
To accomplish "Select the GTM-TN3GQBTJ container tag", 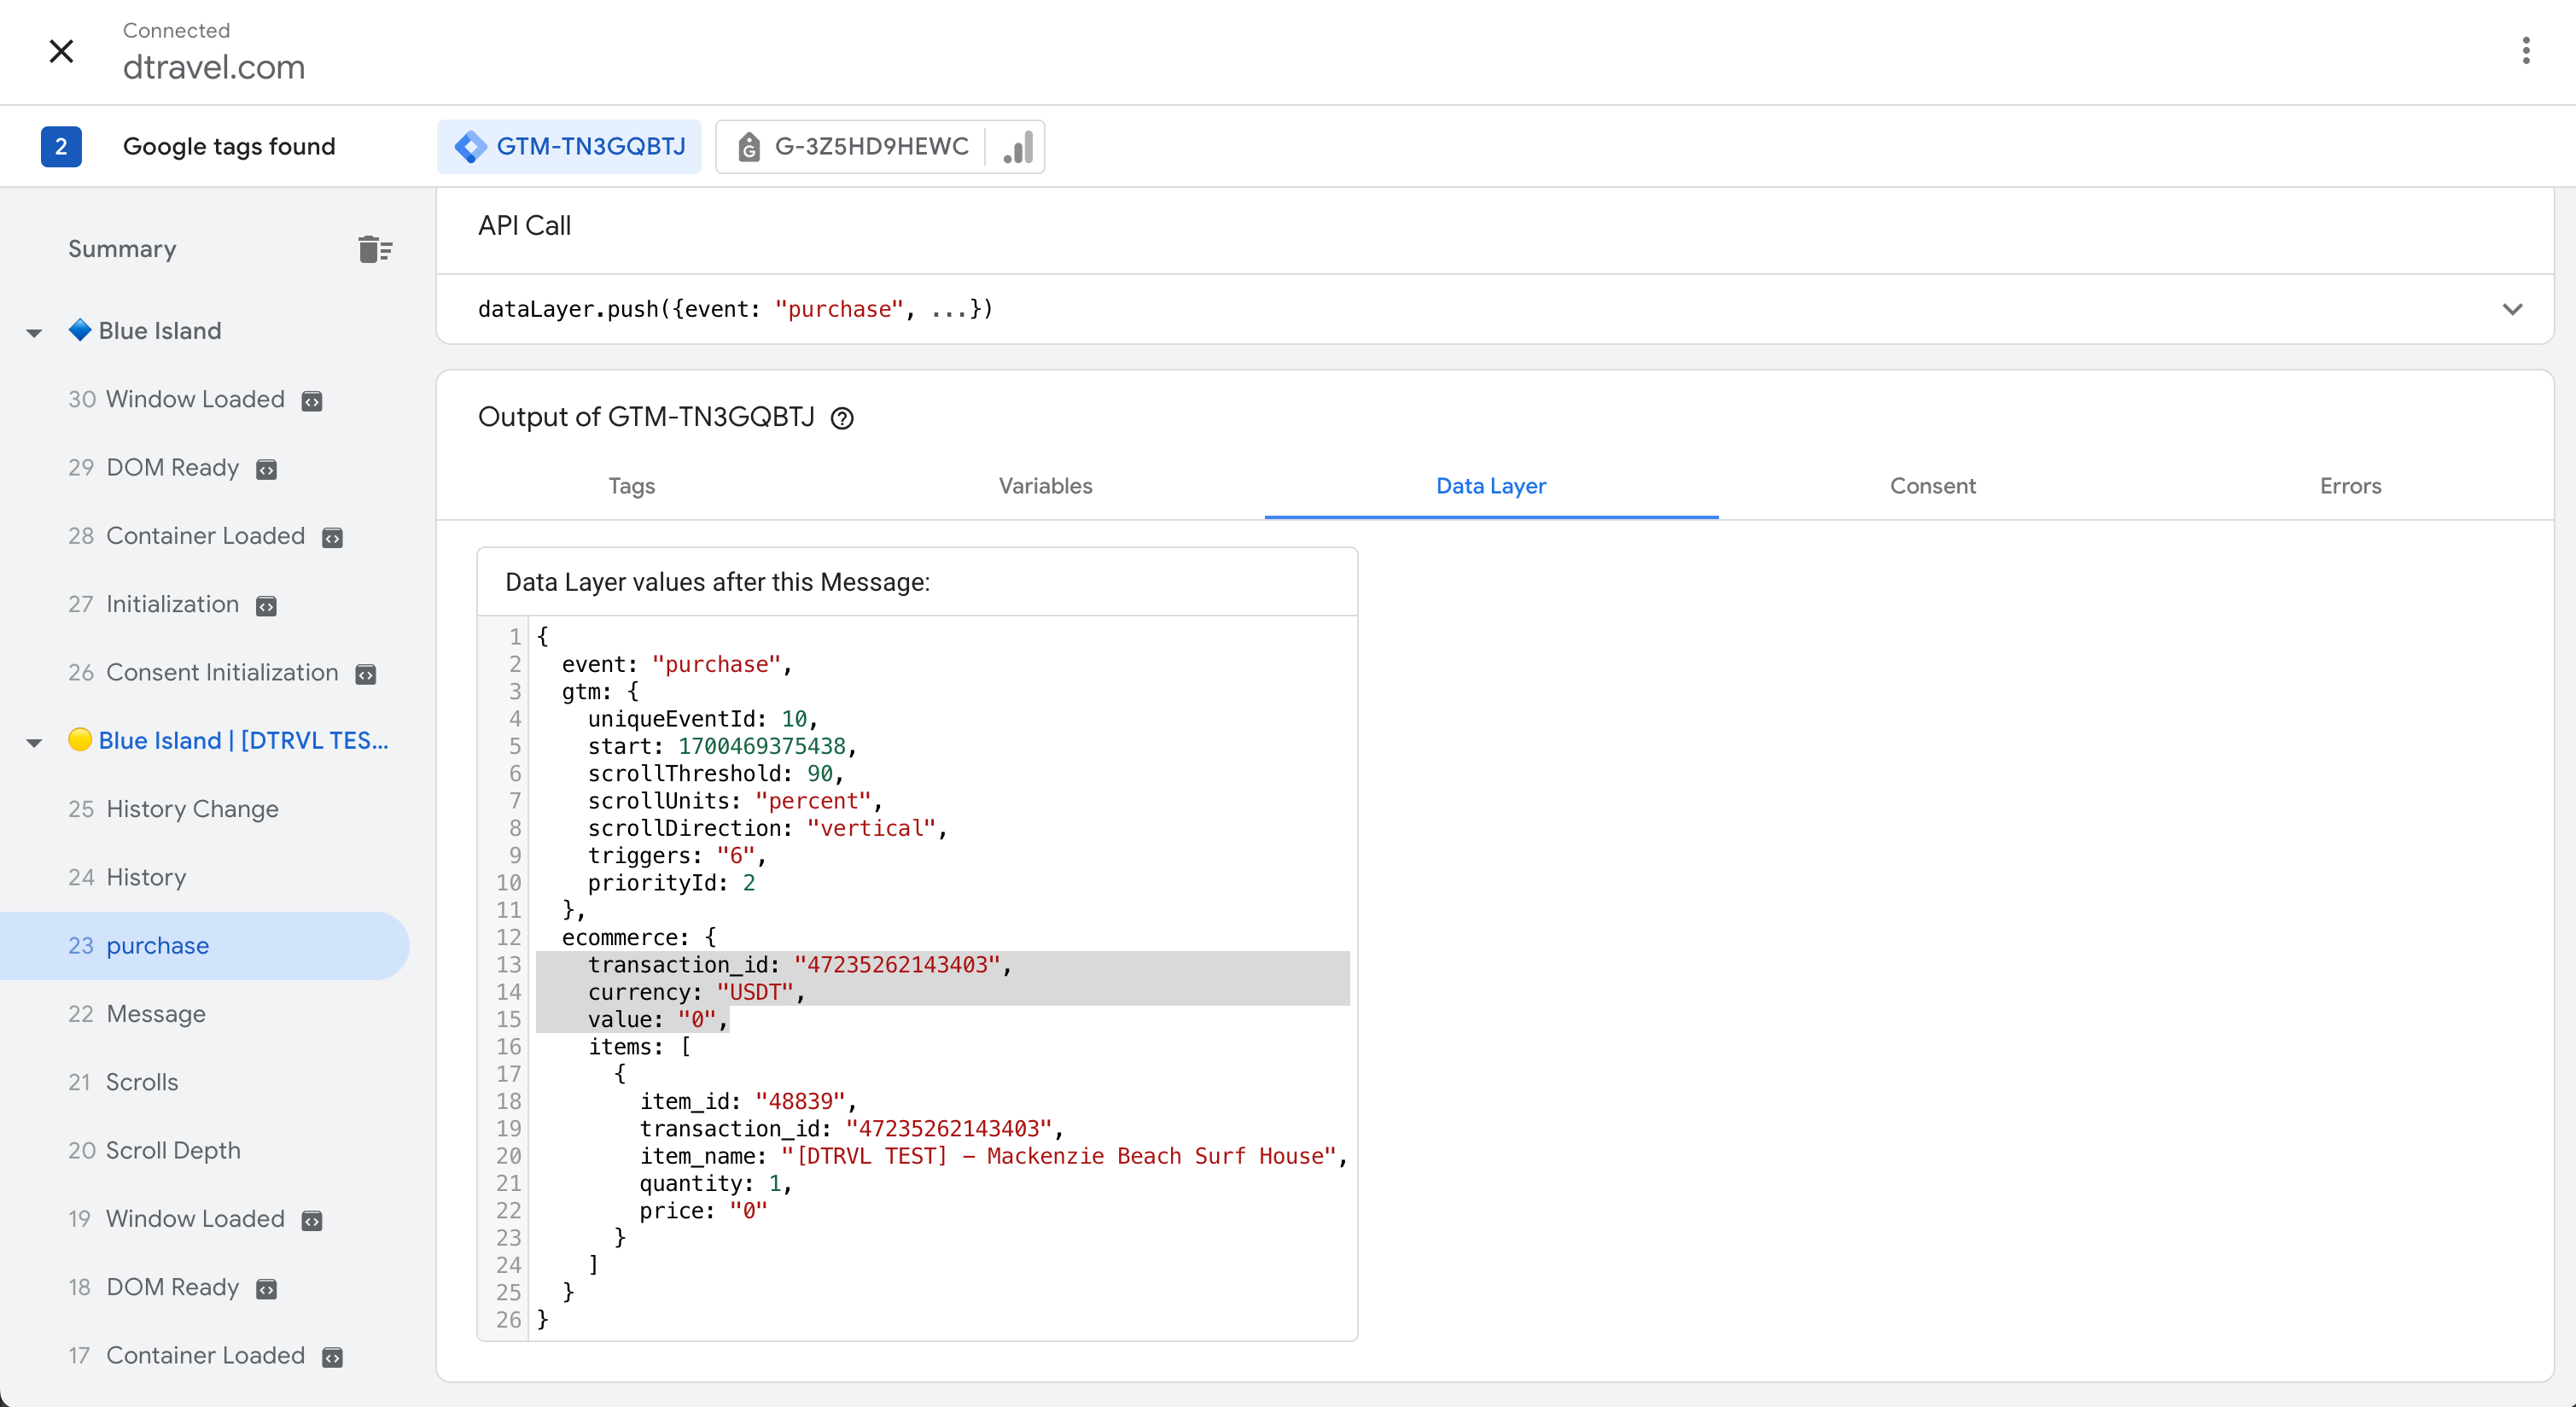I will (x=569, y=147).
